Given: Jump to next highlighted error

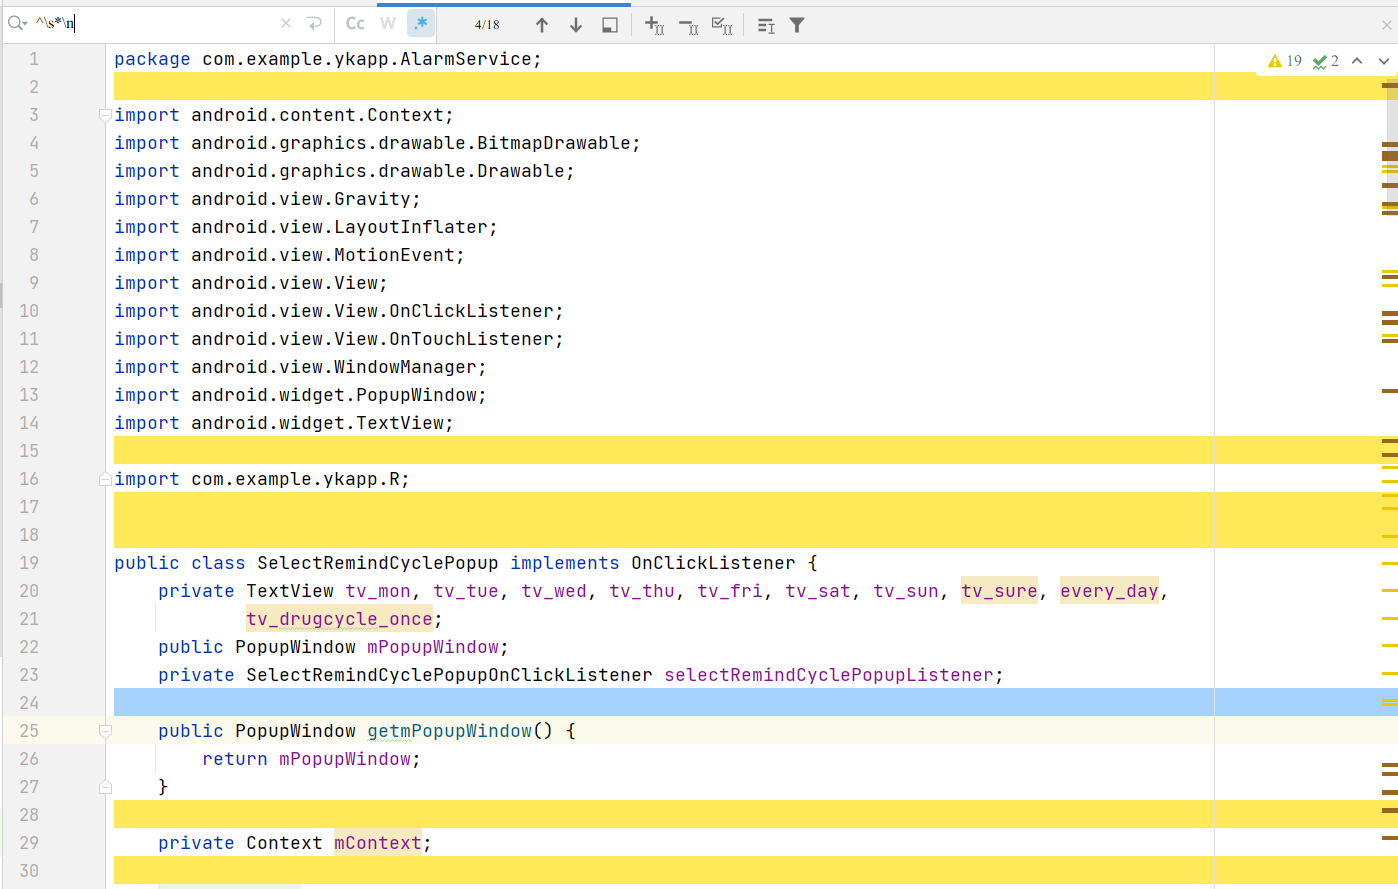Looking at the screenshot, I should click(1384, 61).
